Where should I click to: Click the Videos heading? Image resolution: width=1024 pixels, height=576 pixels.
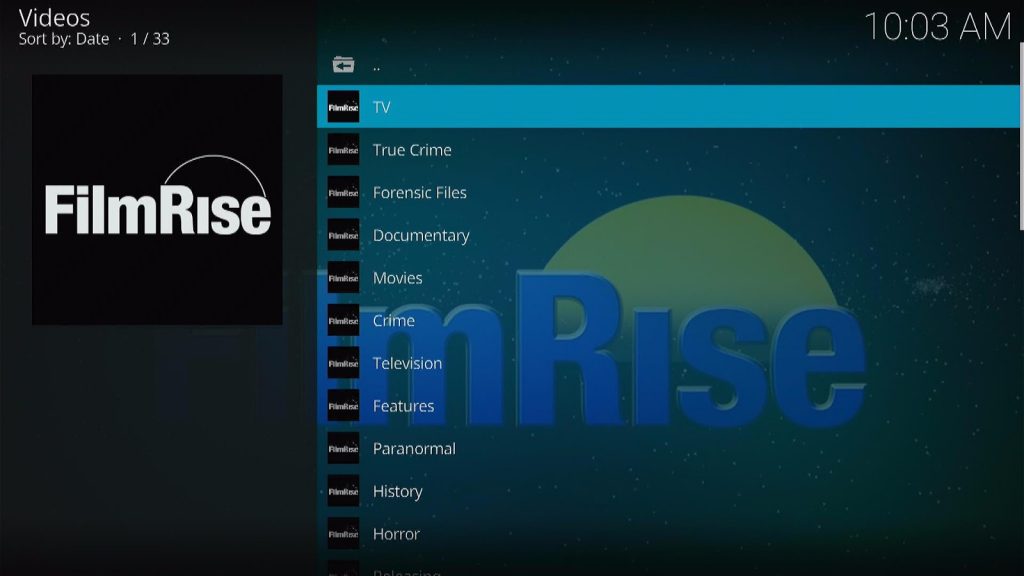pyautogui.click(x=54, y=18)
